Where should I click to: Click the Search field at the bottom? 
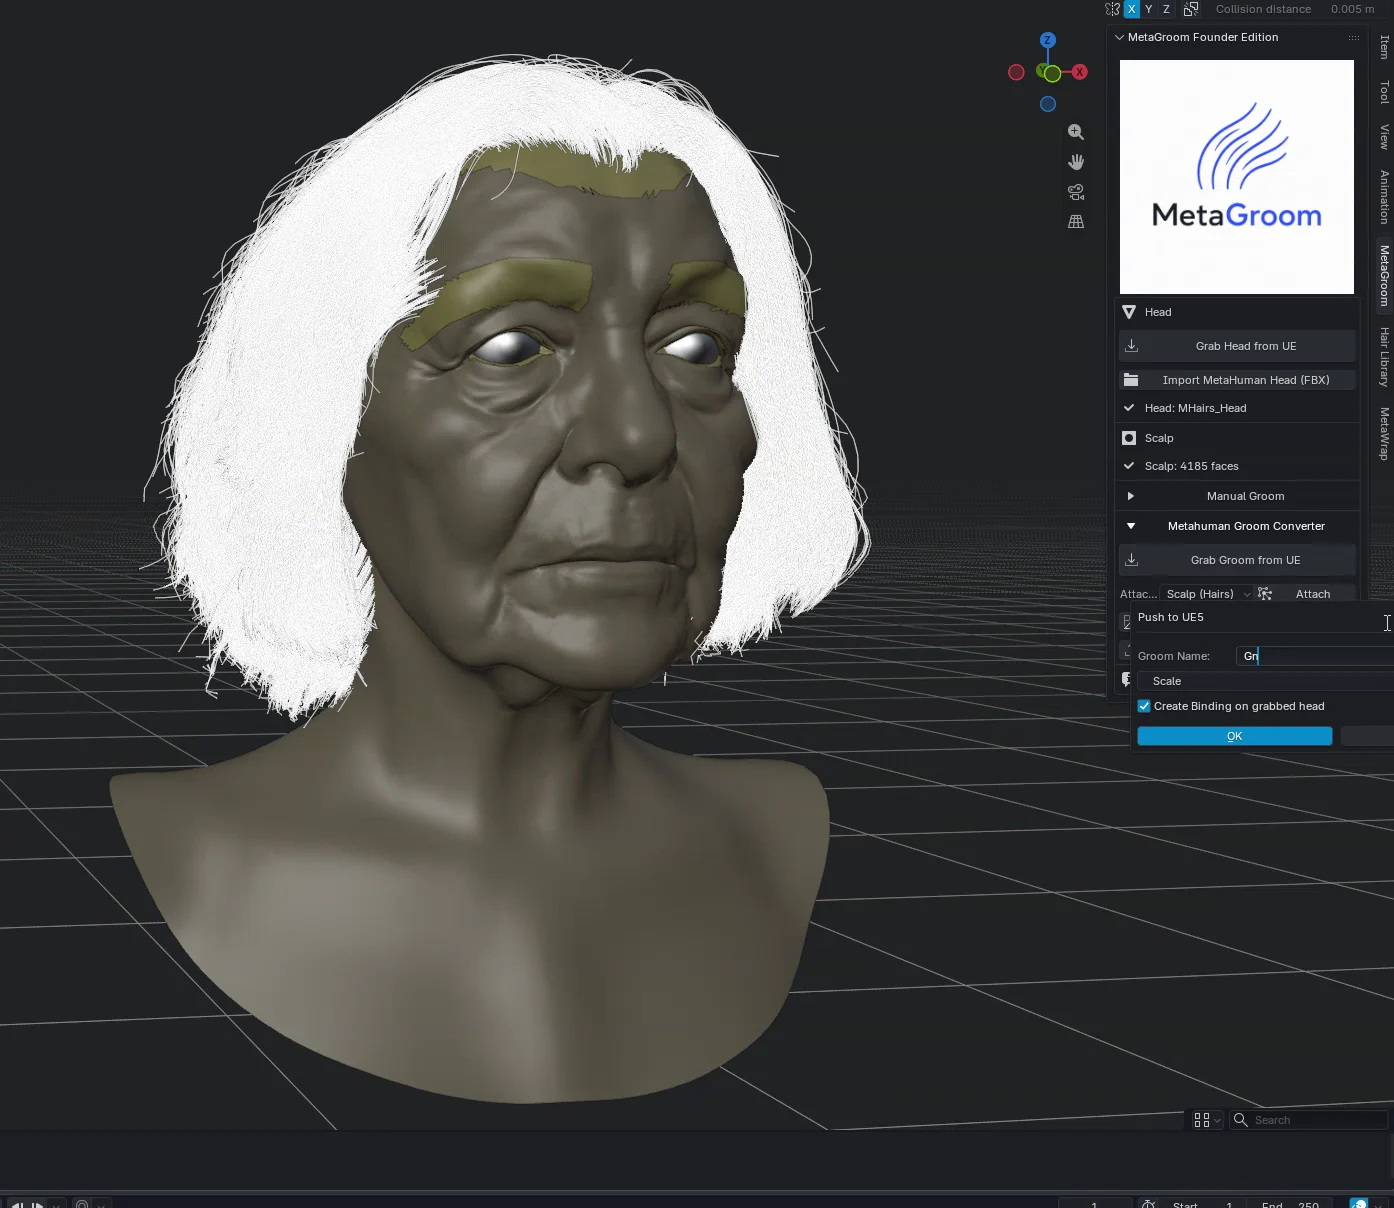tap(1309, 1120)
